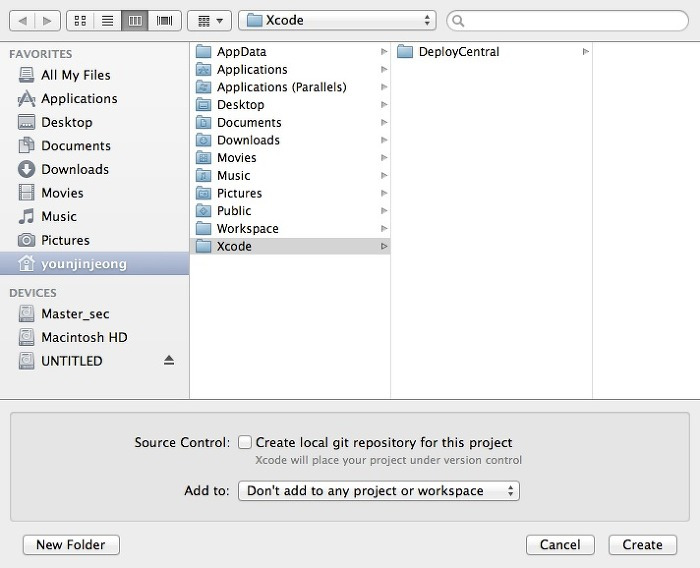This screenshot has height=568, width=700.
Task: Eject the UNTITLED volume
Action: click(x=169, y=360)
